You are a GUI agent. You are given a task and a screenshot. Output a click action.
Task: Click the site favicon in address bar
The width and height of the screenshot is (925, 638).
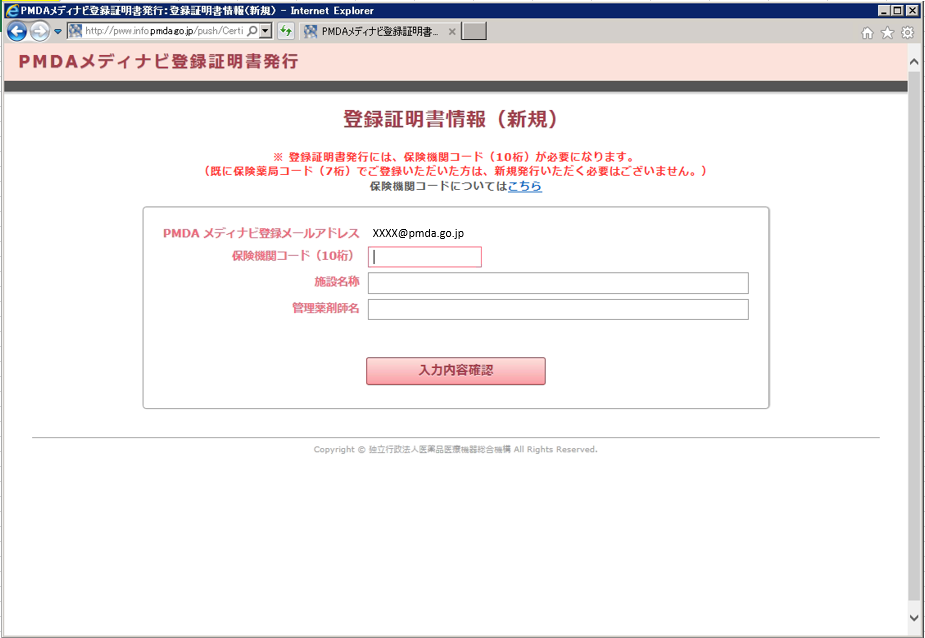(75, 31)
